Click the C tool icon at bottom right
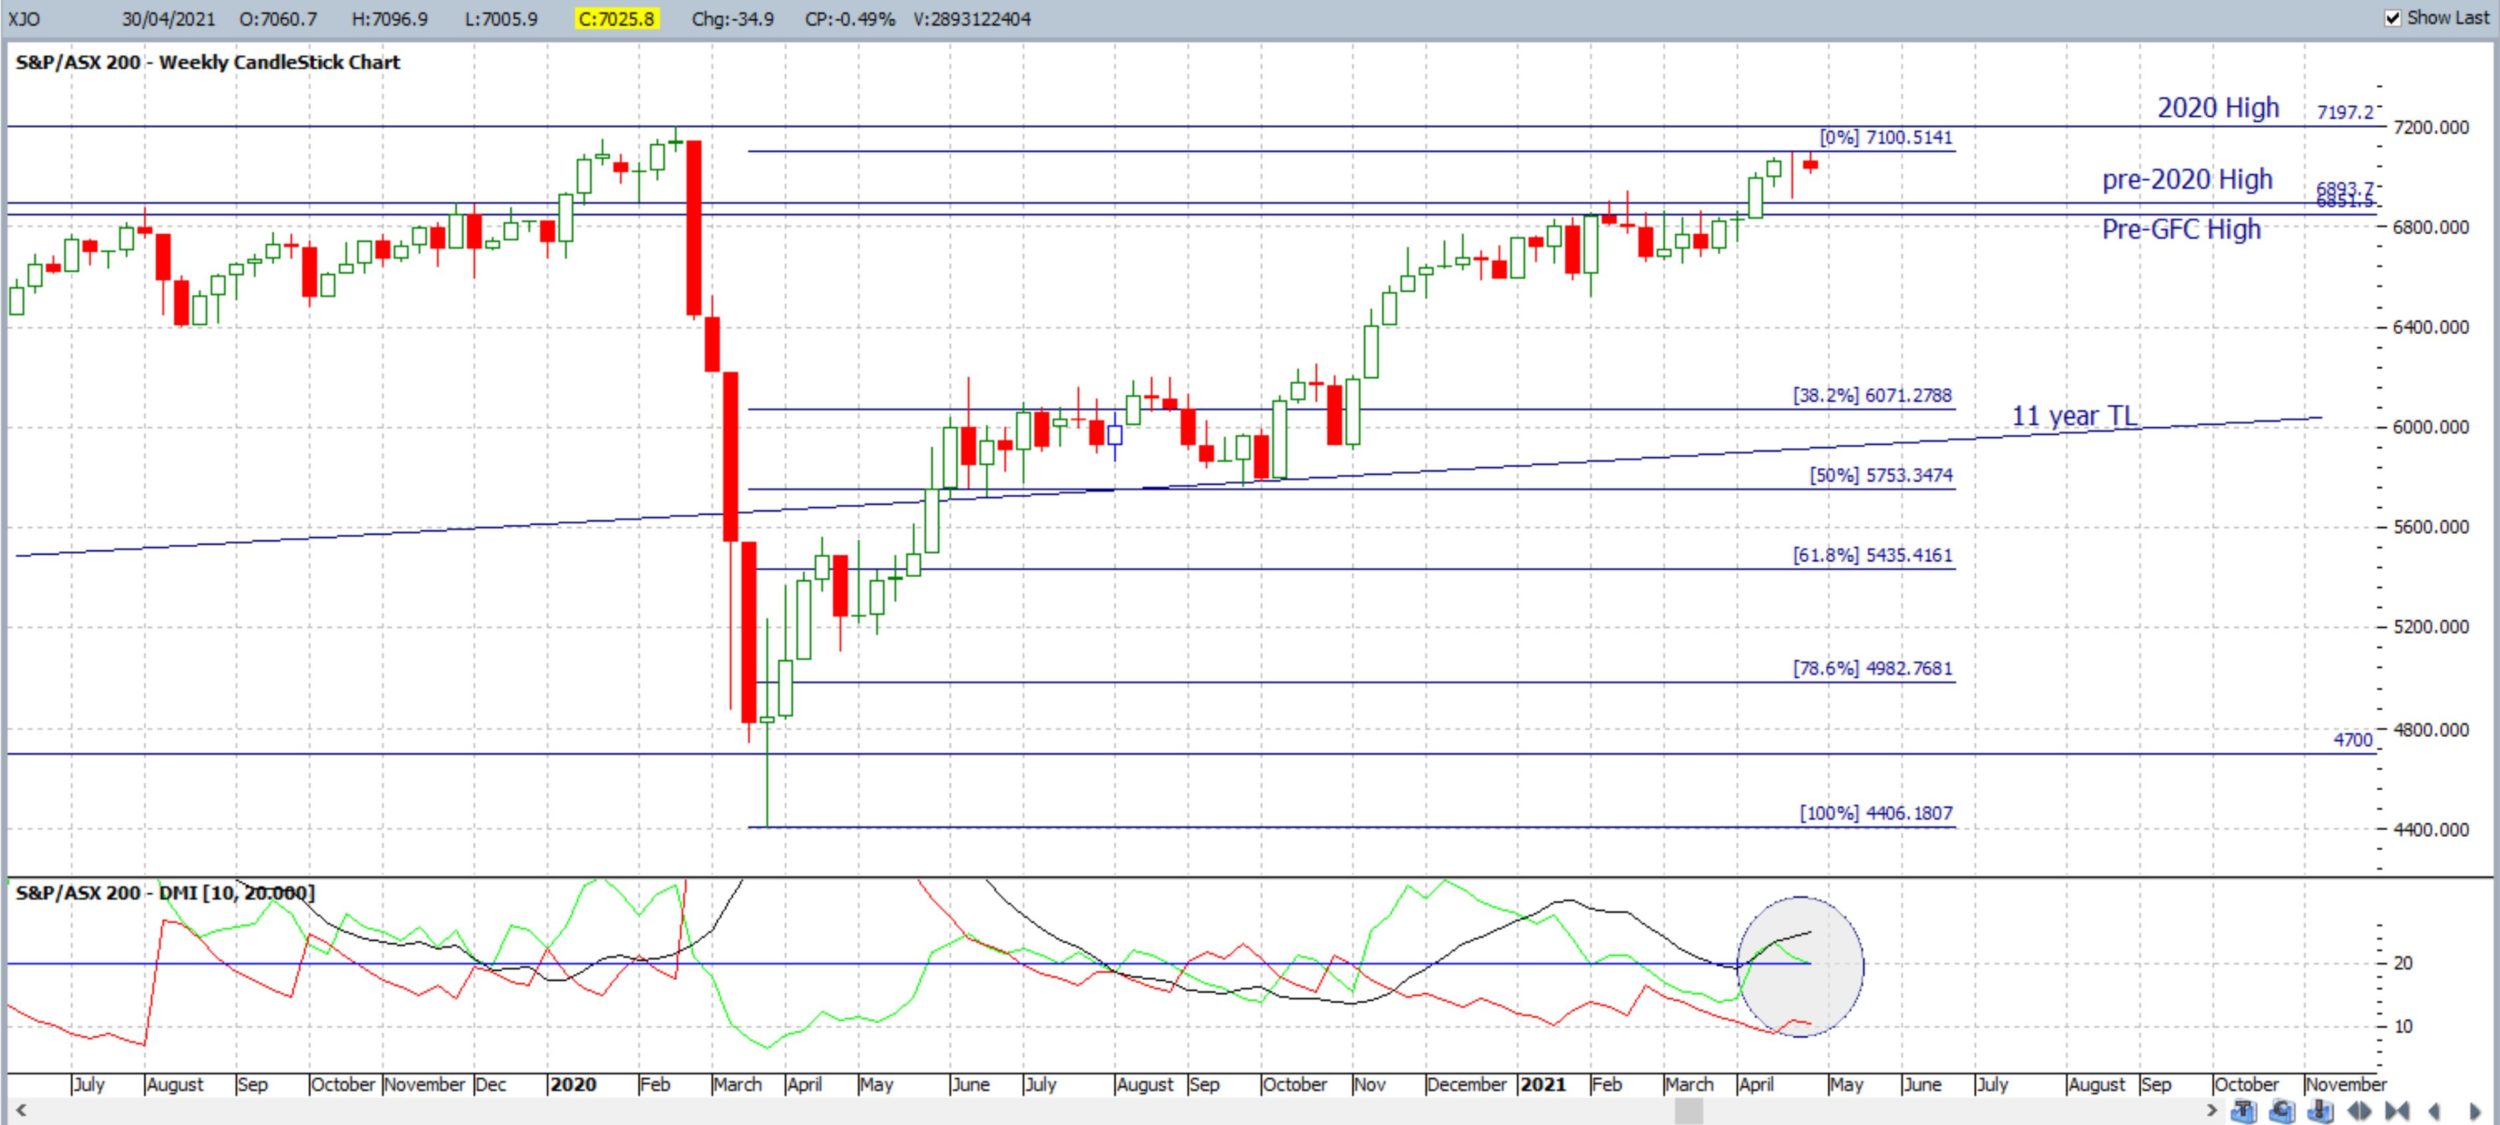 point(2282,1110)
